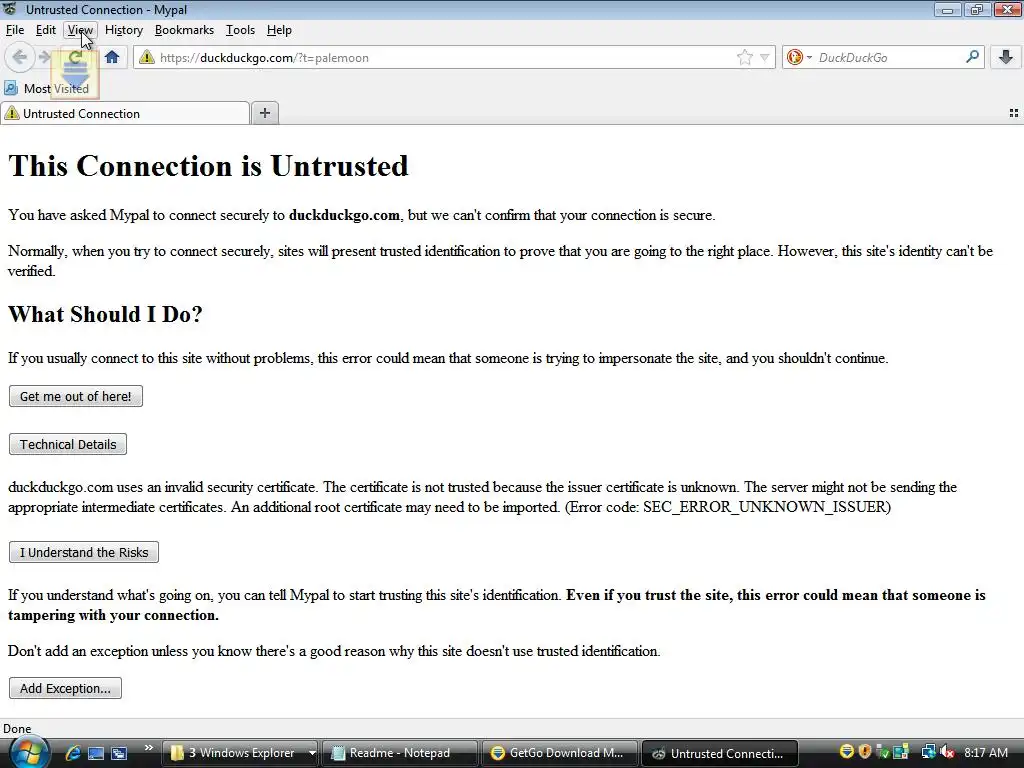1024x768 pixels.
Task: Open a new tab with plus button
Action: [x=264, y=113]
